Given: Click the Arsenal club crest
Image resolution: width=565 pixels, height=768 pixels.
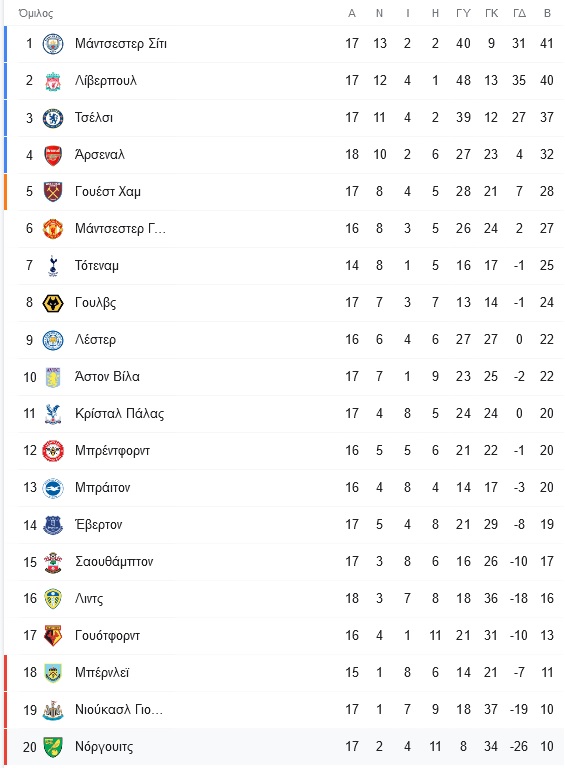Looking at the screenshot, I should 53,155.
